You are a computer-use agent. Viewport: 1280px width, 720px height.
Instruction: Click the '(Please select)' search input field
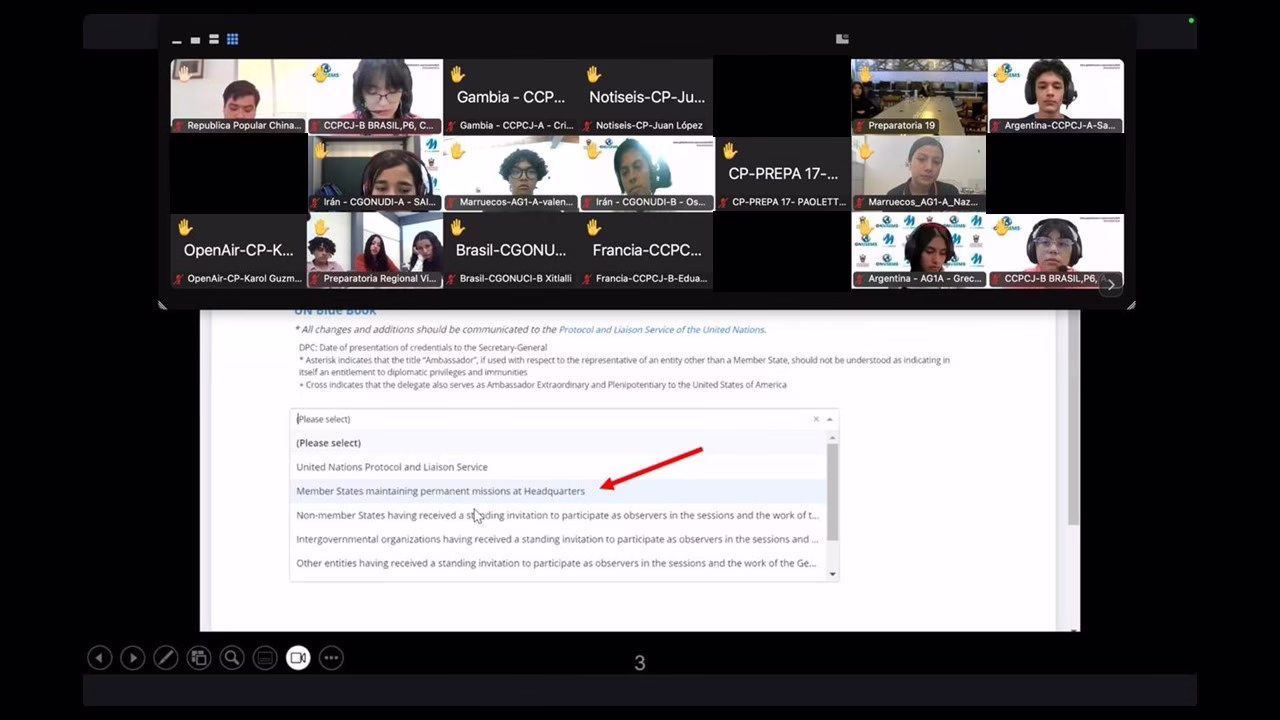click(550, 419)
